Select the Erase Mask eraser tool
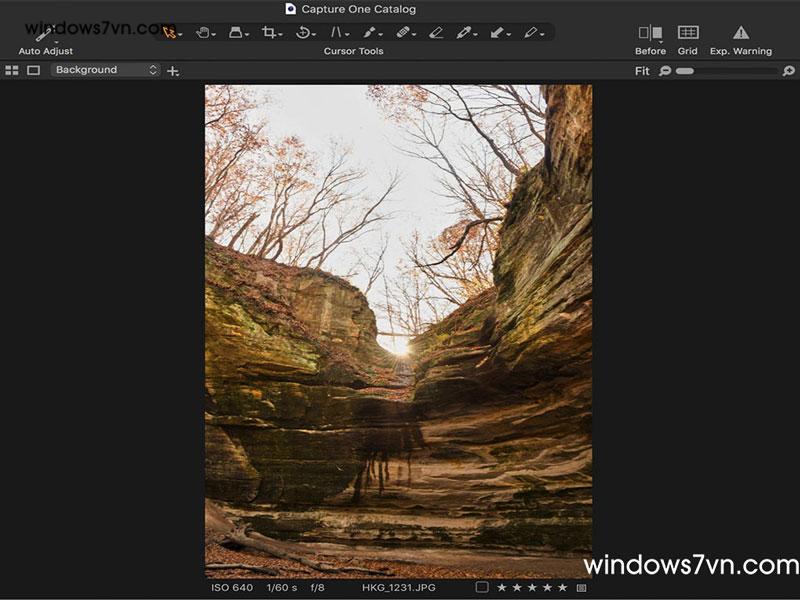This screenshot has width=800, height=600. 436,33
